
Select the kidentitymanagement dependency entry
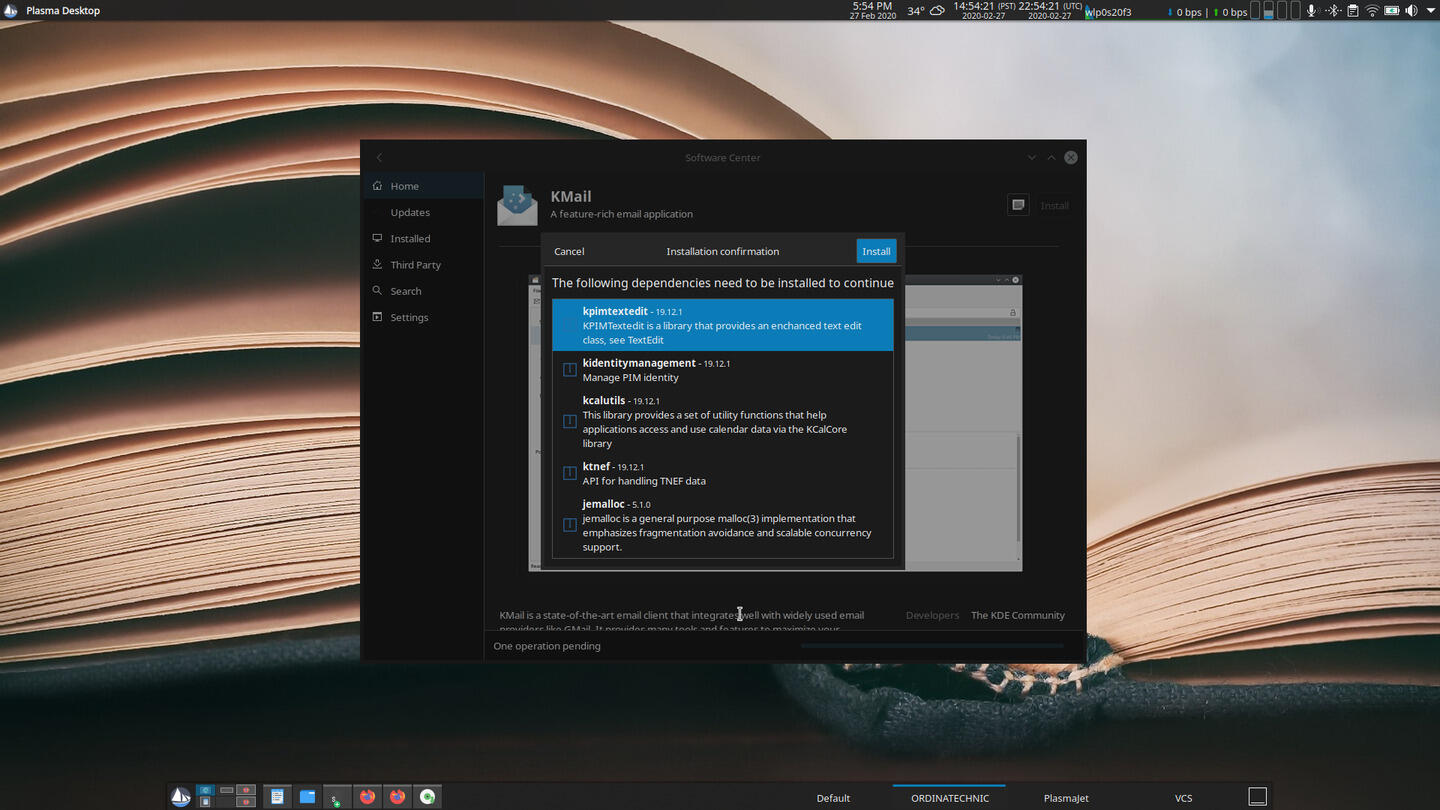pyautogui.click(x=723, y=370)
